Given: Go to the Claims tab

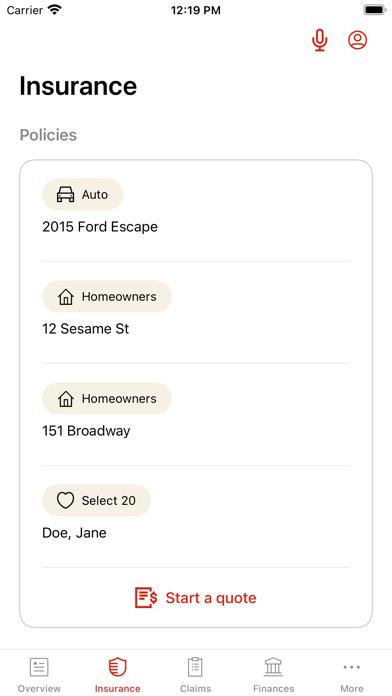Looking at the screenshot, I should click(195, 675).
